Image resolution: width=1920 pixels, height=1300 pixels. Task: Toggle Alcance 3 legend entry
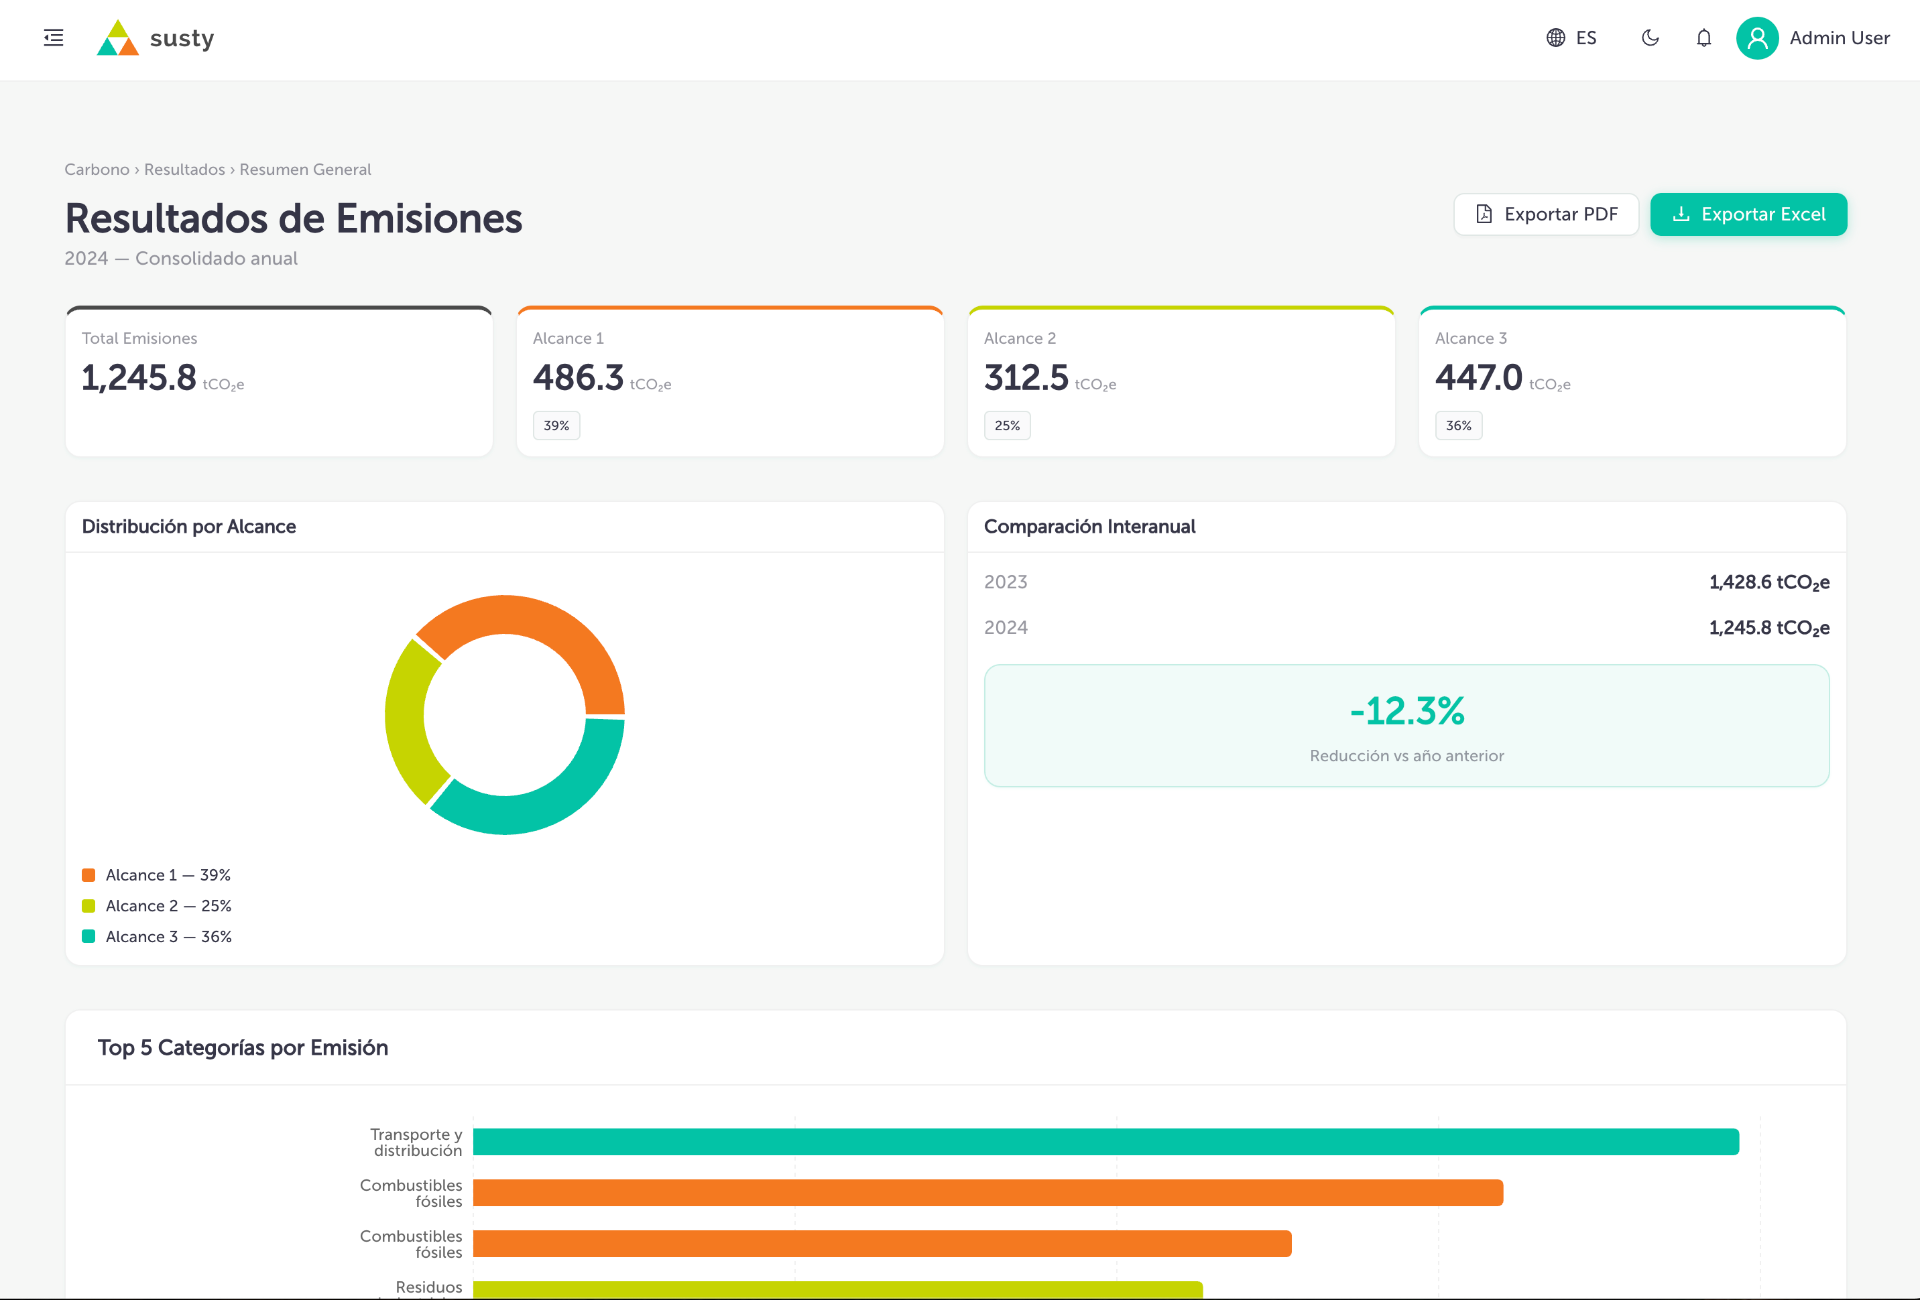pyautogui.click(x=157, y=937)
